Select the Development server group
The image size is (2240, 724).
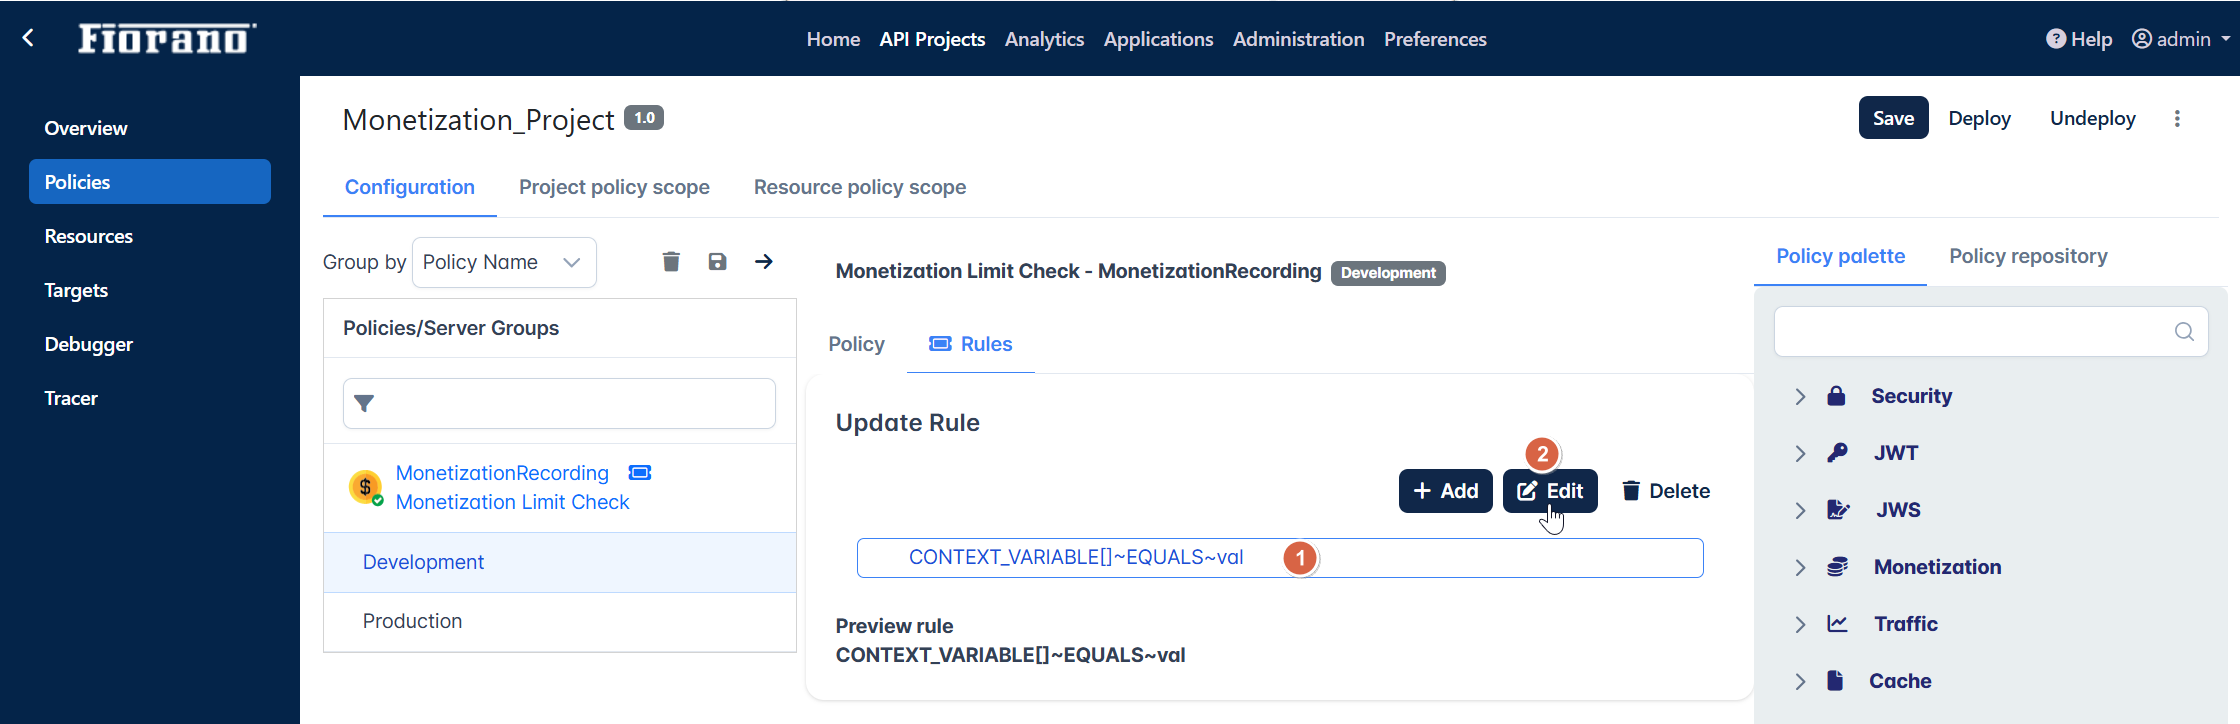(x=560, y=562)
